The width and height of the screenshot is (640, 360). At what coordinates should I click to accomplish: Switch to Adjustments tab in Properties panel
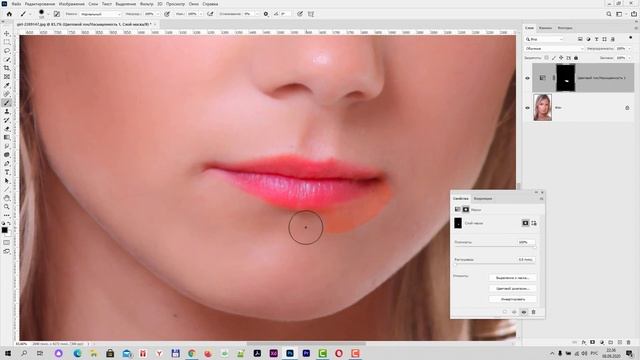[483, 198]
